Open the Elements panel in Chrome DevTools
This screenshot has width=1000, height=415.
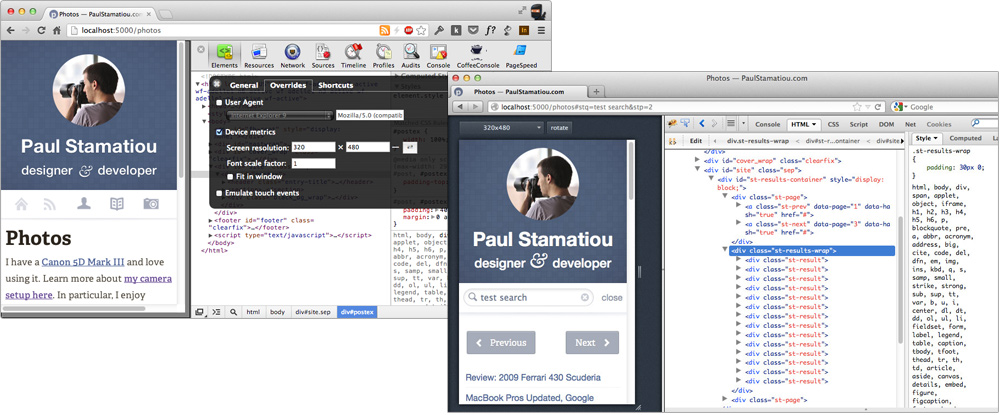(x=224, y=56)
